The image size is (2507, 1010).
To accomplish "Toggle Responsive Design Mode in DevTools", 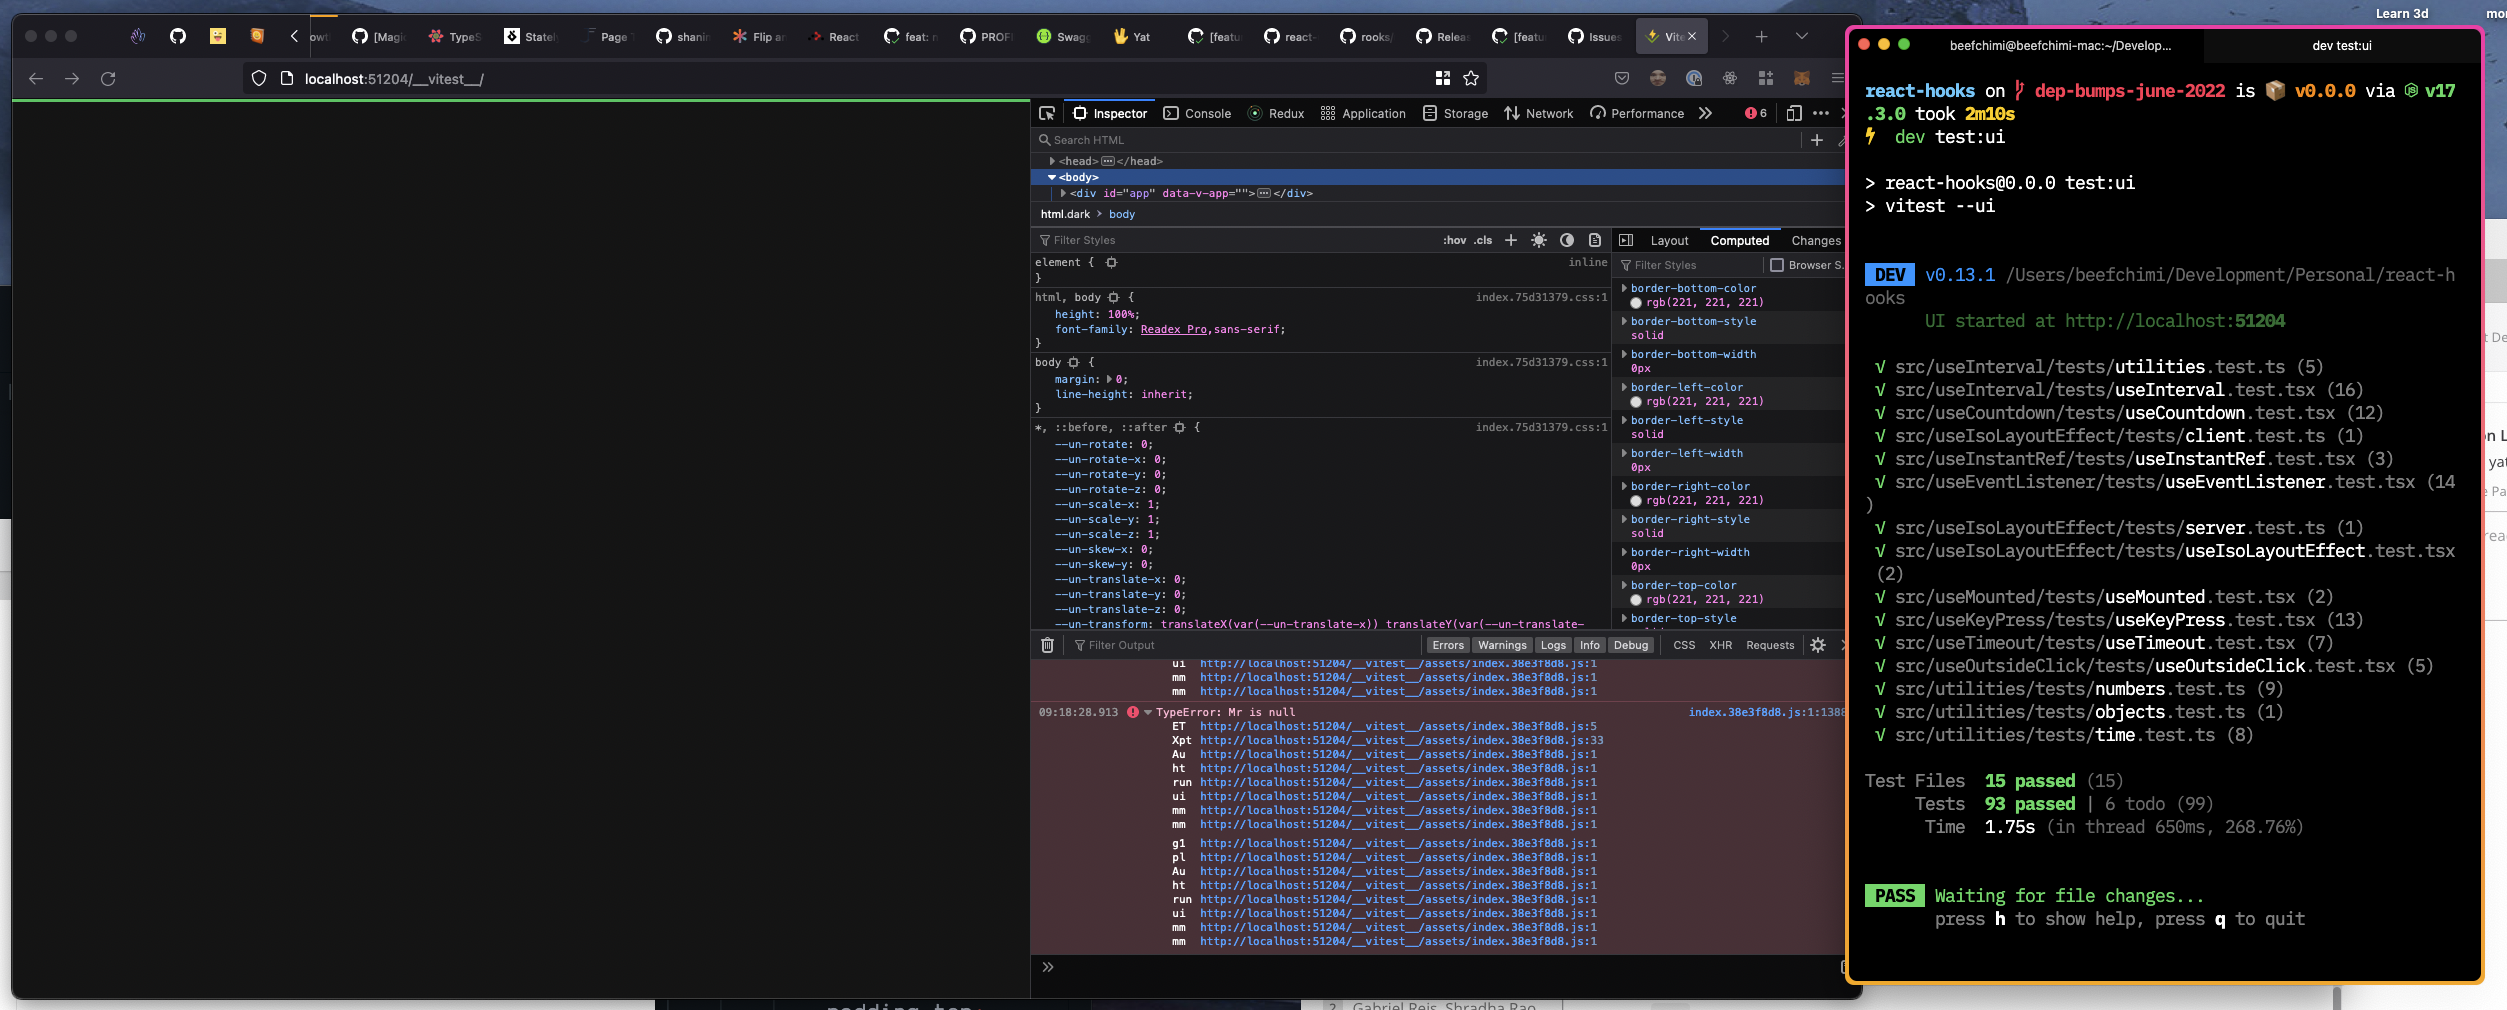I will tap(1795, 113).
